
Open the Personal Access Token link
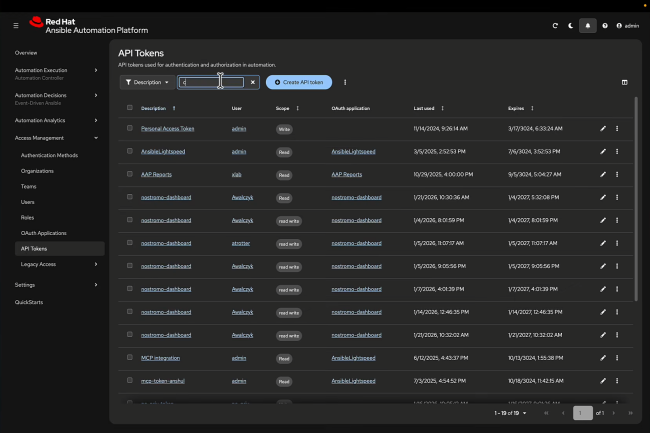[167, 129]
